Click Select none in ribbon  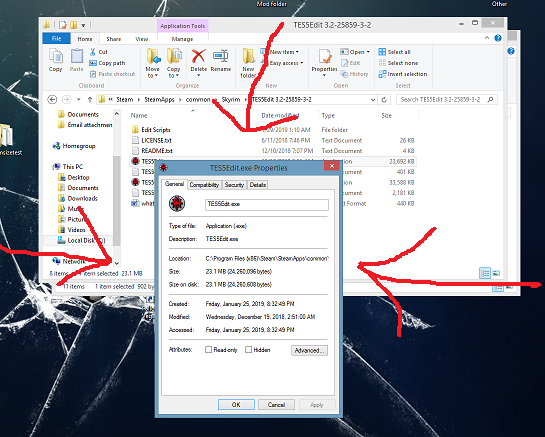[x=398, y=63]
